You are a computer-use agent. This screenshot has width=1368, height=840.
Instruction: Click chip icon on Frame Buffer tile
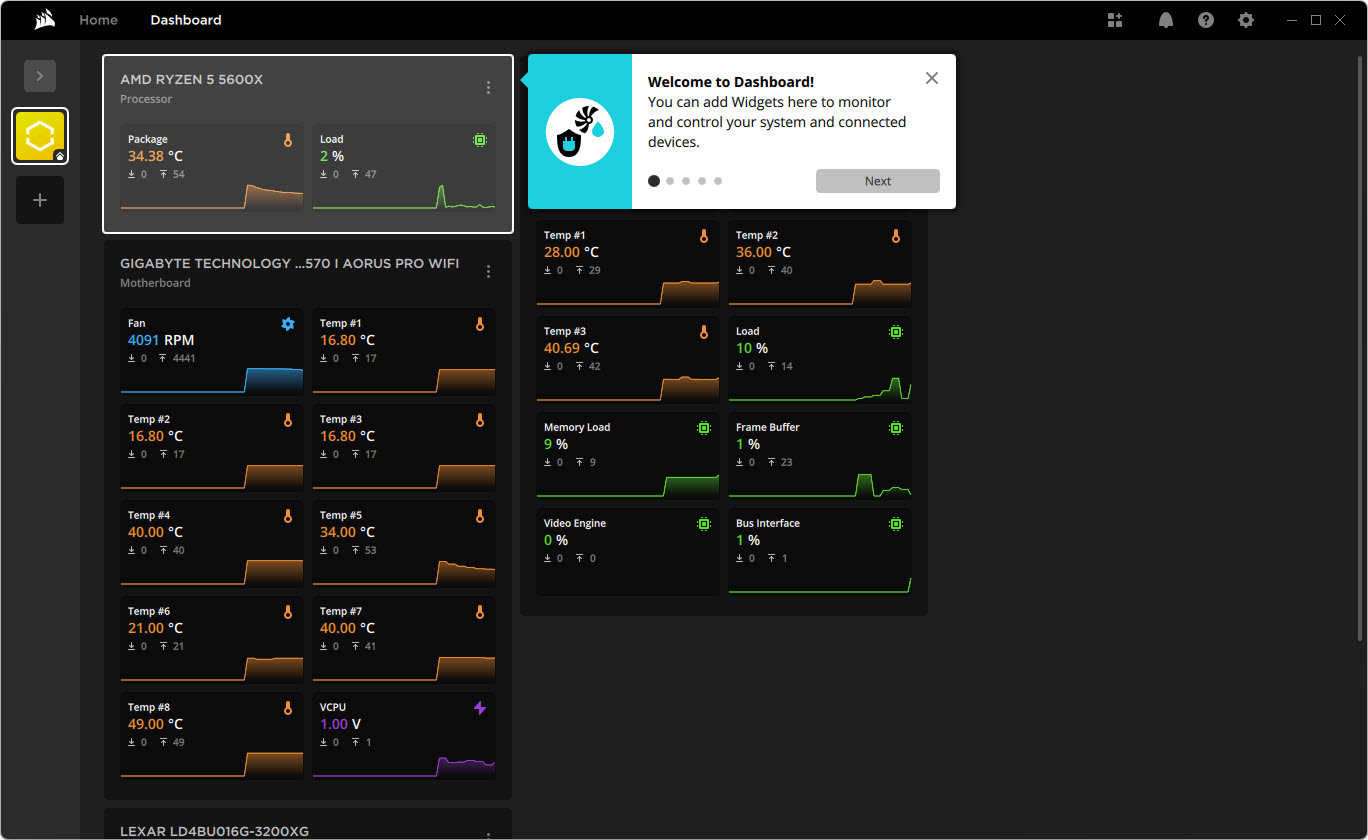(x=896, y=428)
